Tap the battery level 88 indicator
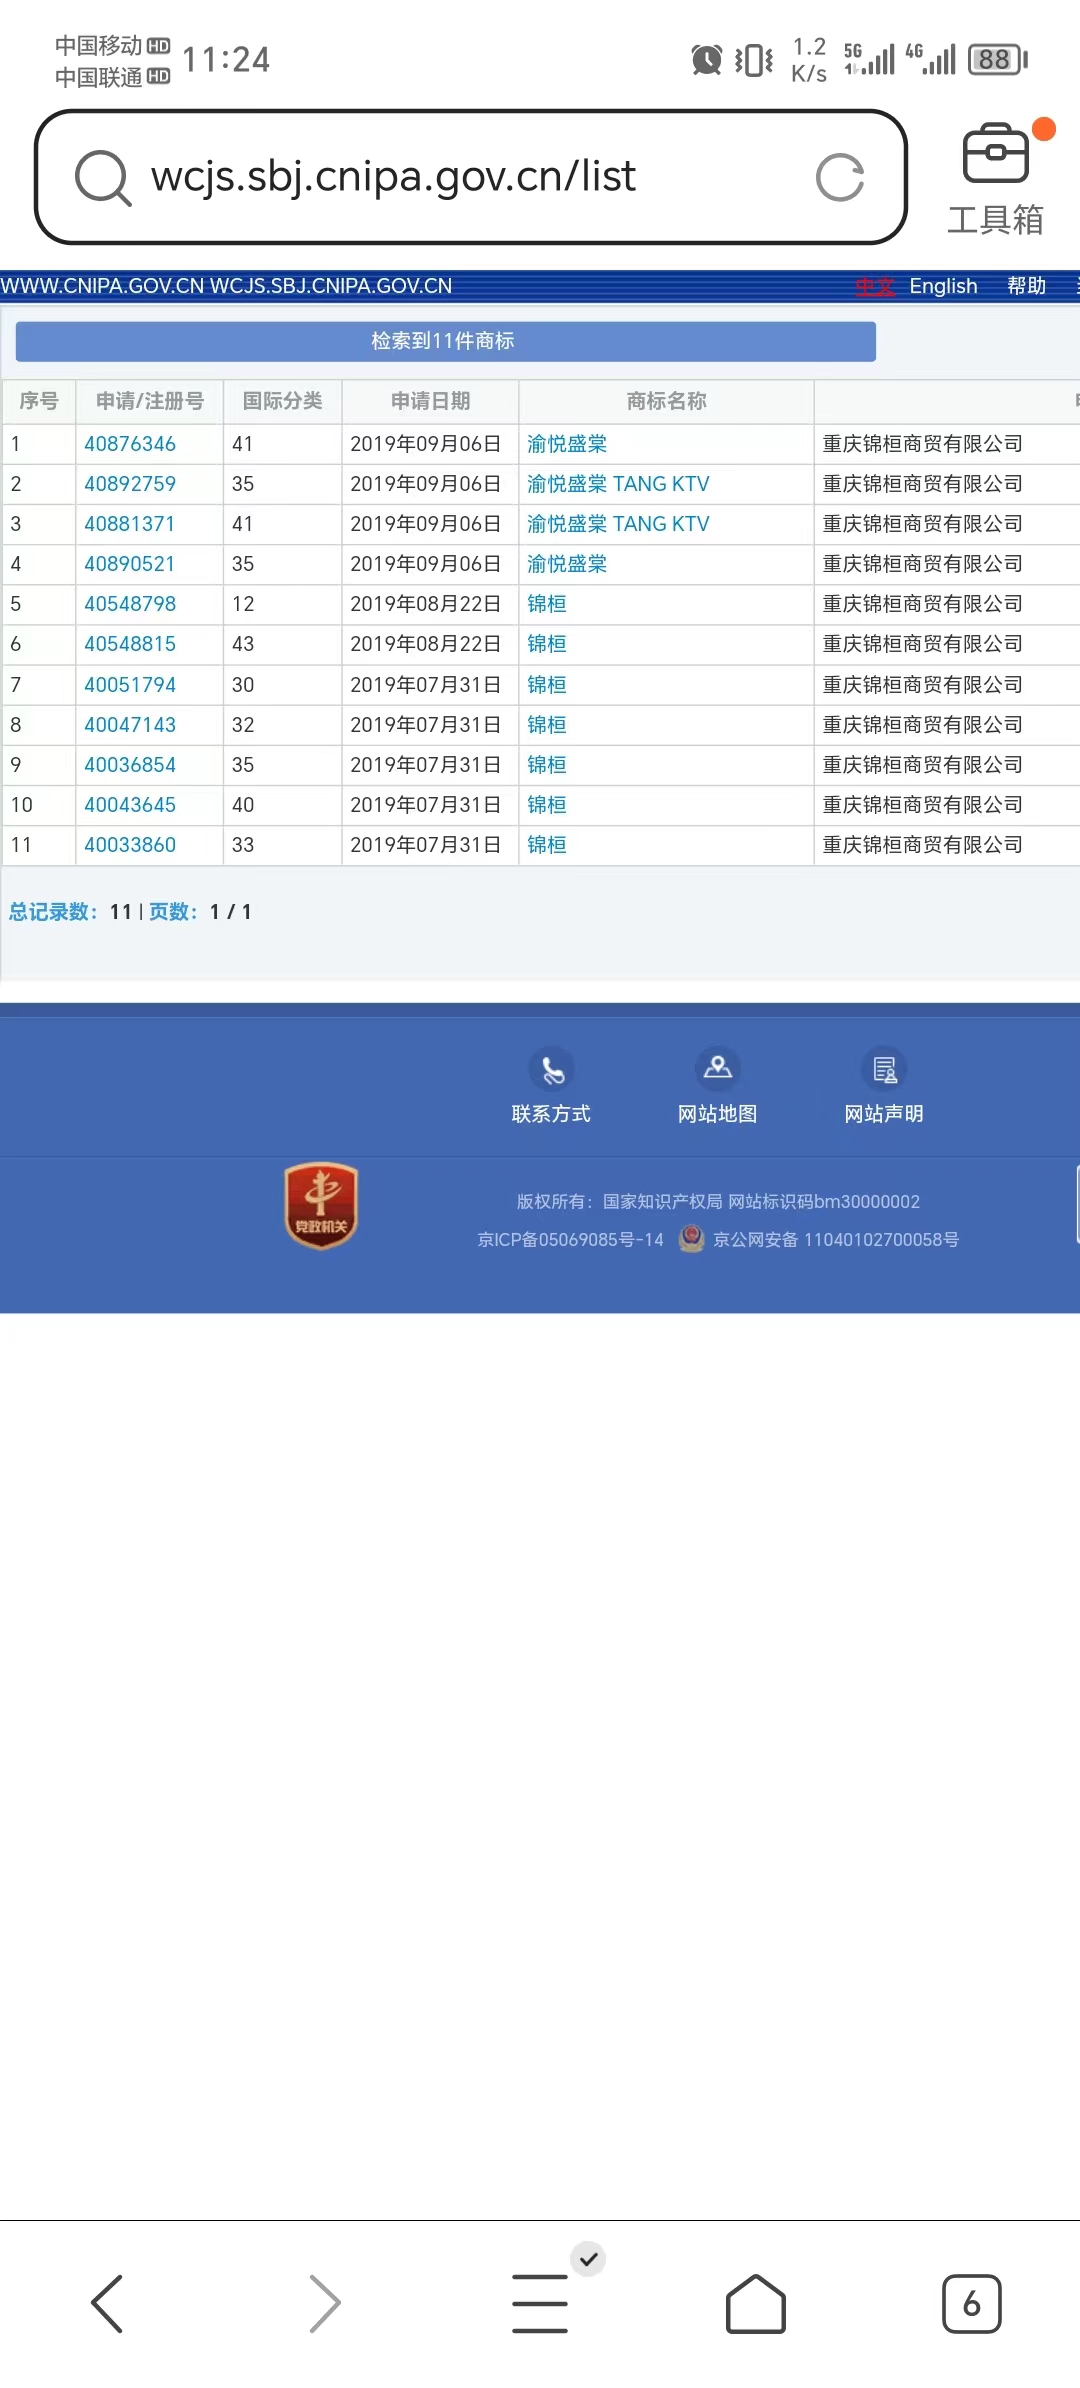1080x2388 pixels. pyautogui.click(x=997, y=60)
